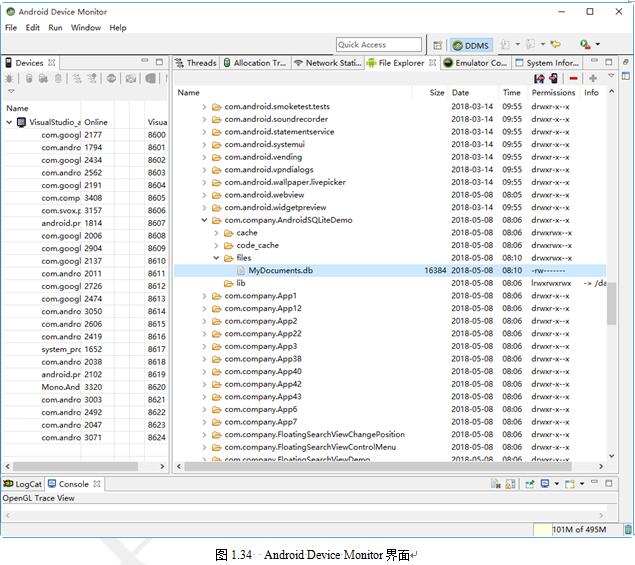The width and height of the screenshot is (635, 565).
Task: Collapse the VisualStudio device node
Action: click(x=9, y=122)
